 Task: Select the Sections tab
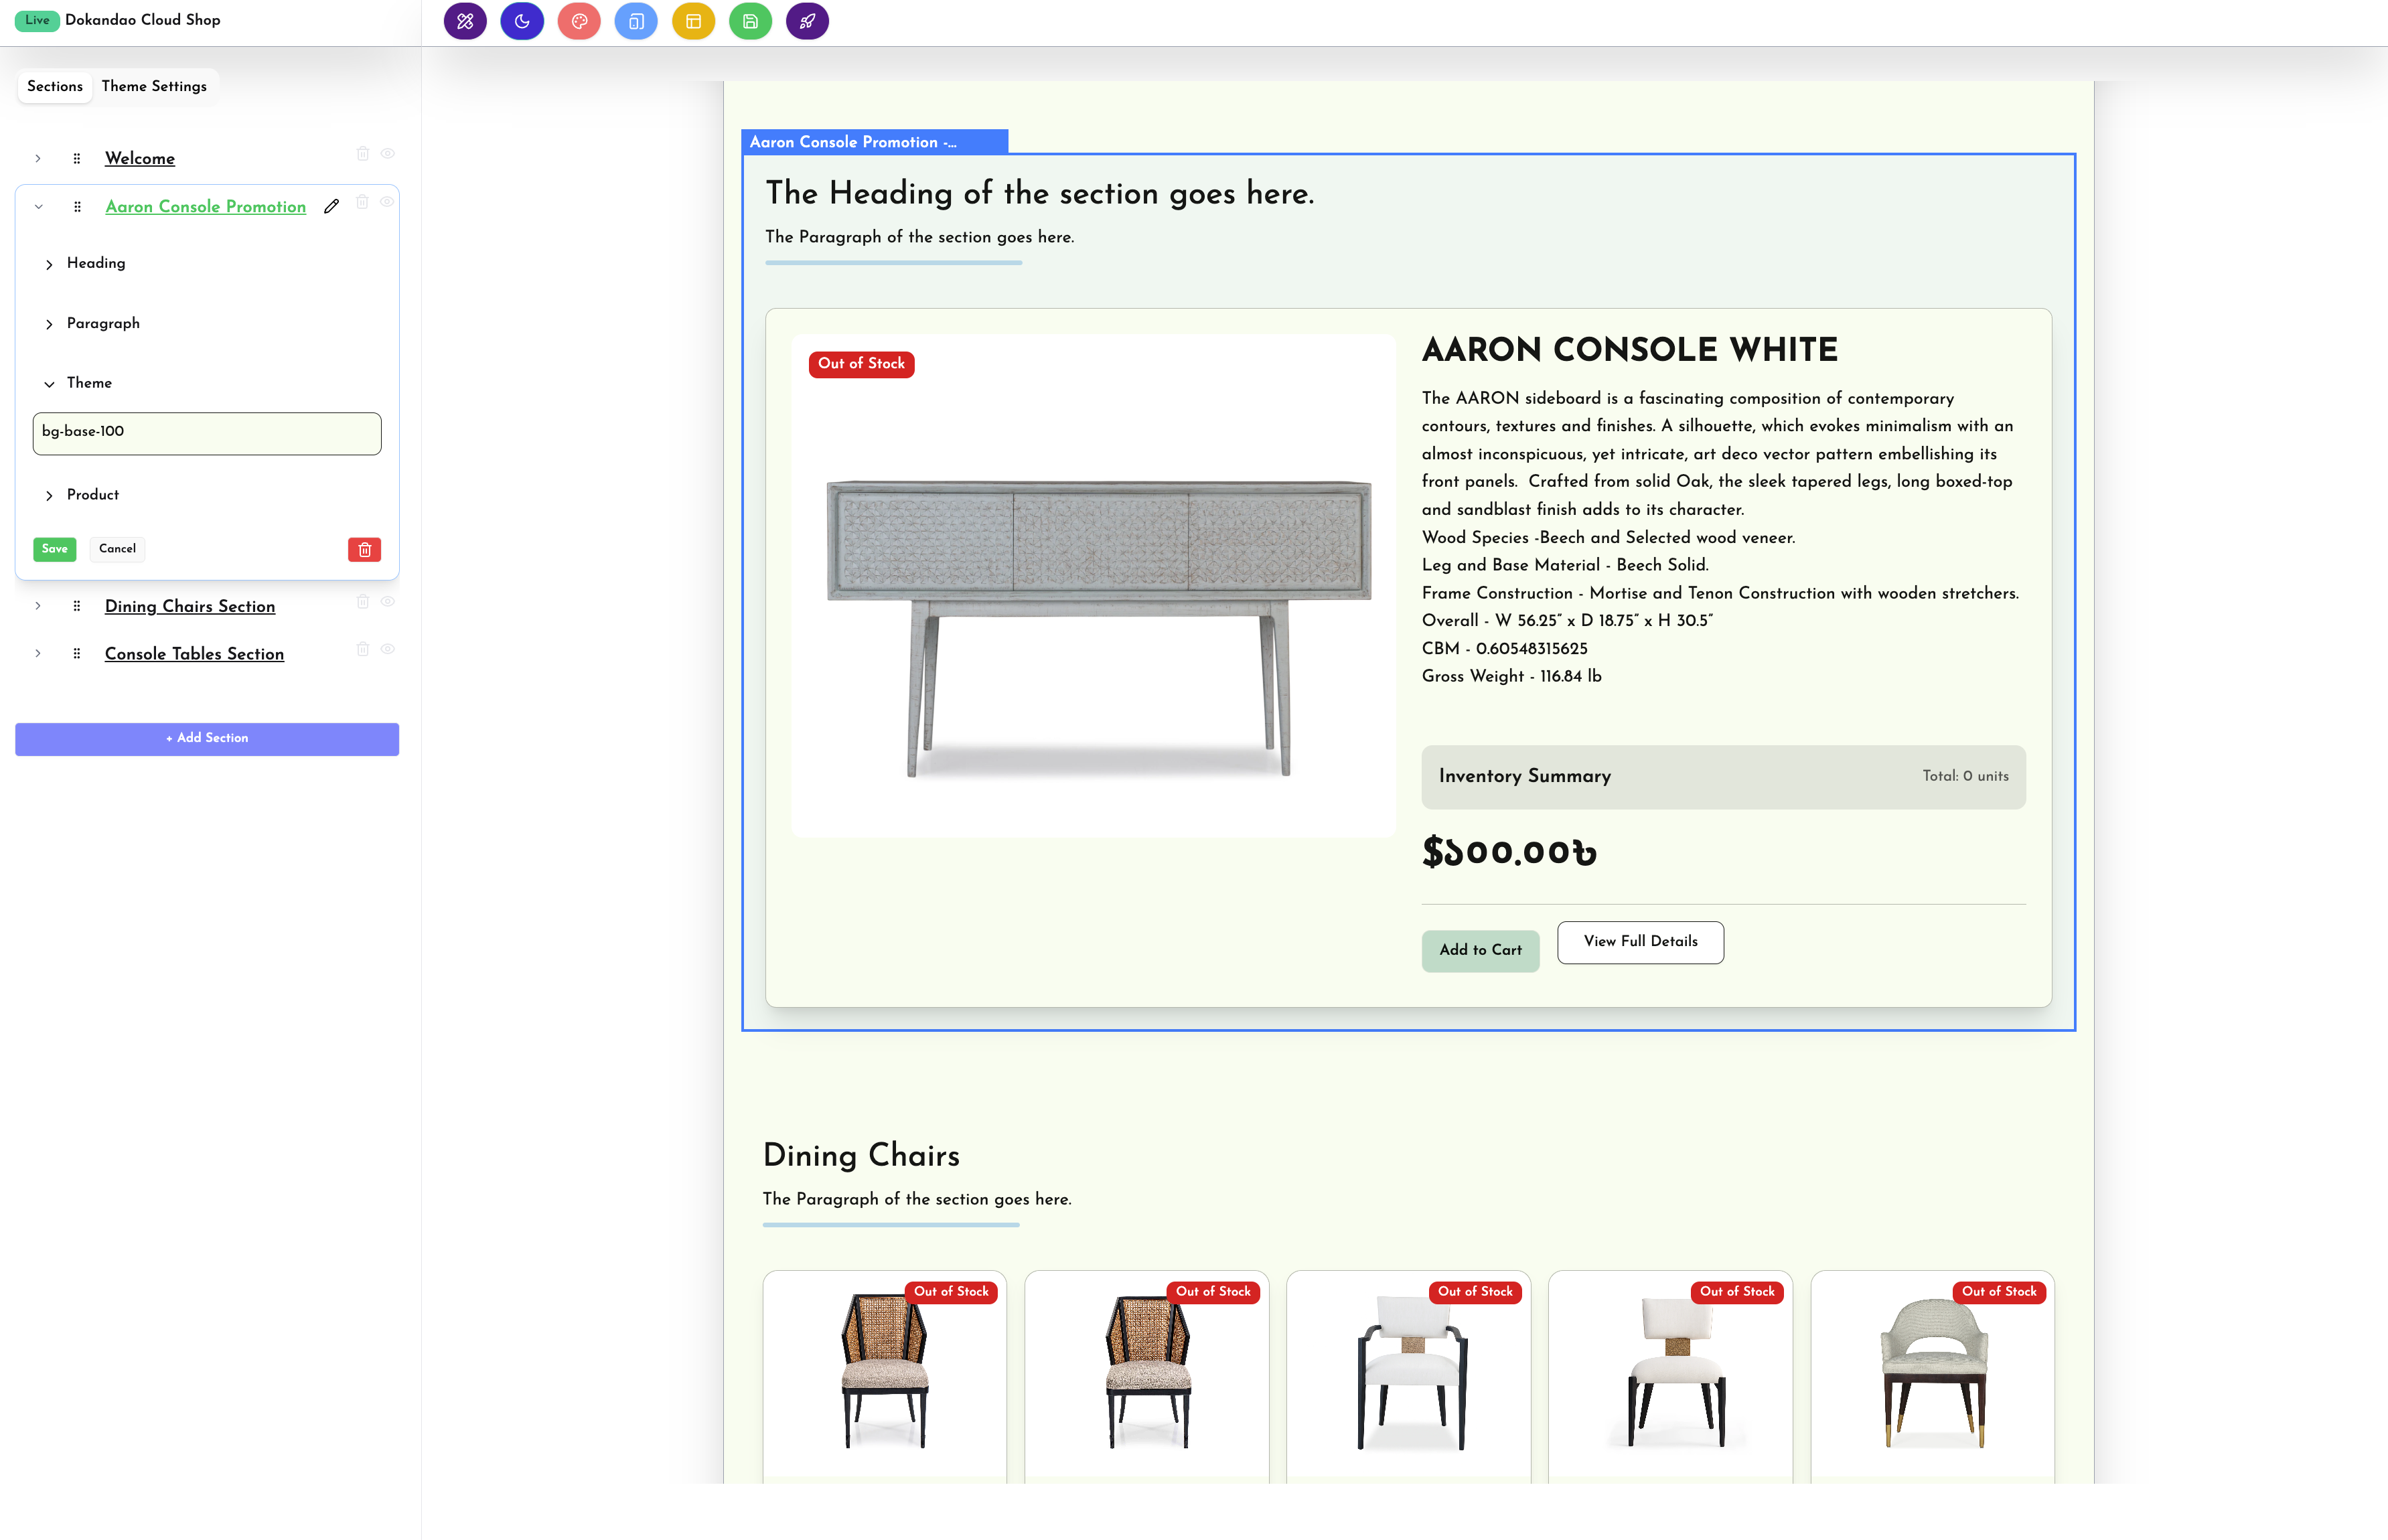[x=55, y=86]
